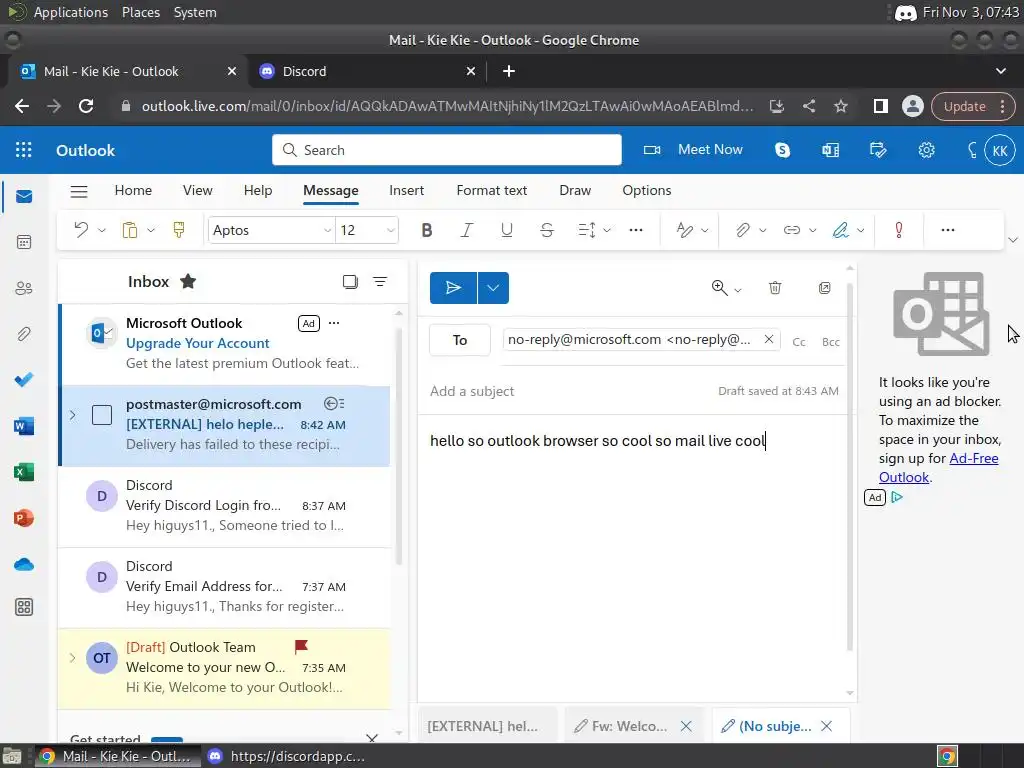Add Bcc recipients field
Image resolution: width=1024 pixels, height=768 pixels.
click(x=831, y=342)
